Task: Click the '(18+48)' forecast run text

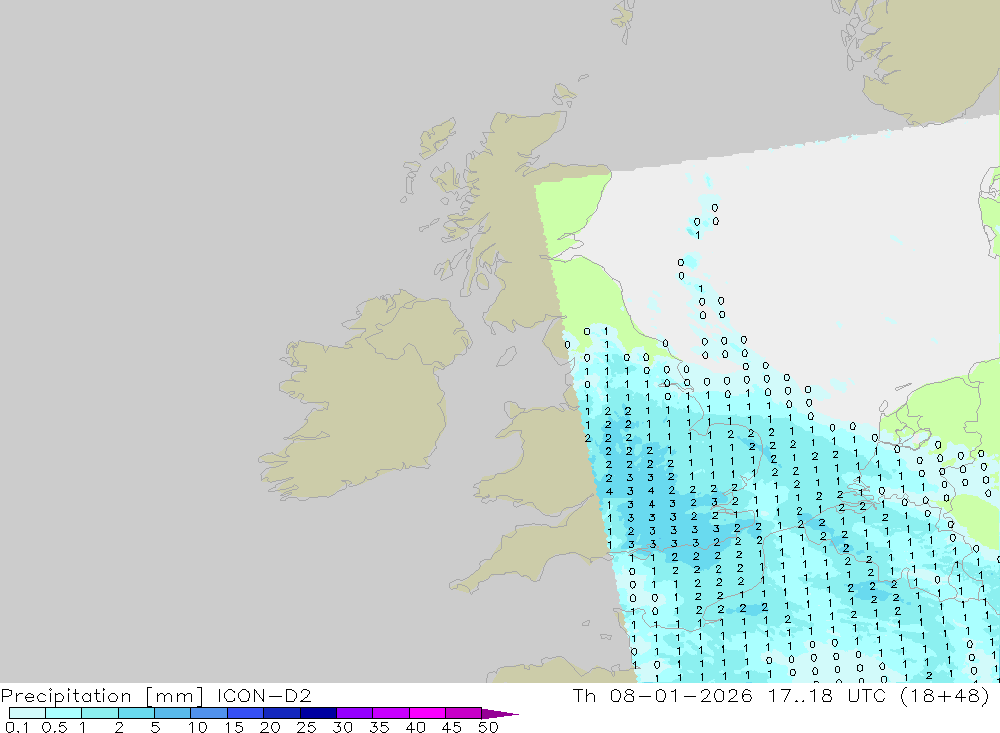Action: [945, 695]
